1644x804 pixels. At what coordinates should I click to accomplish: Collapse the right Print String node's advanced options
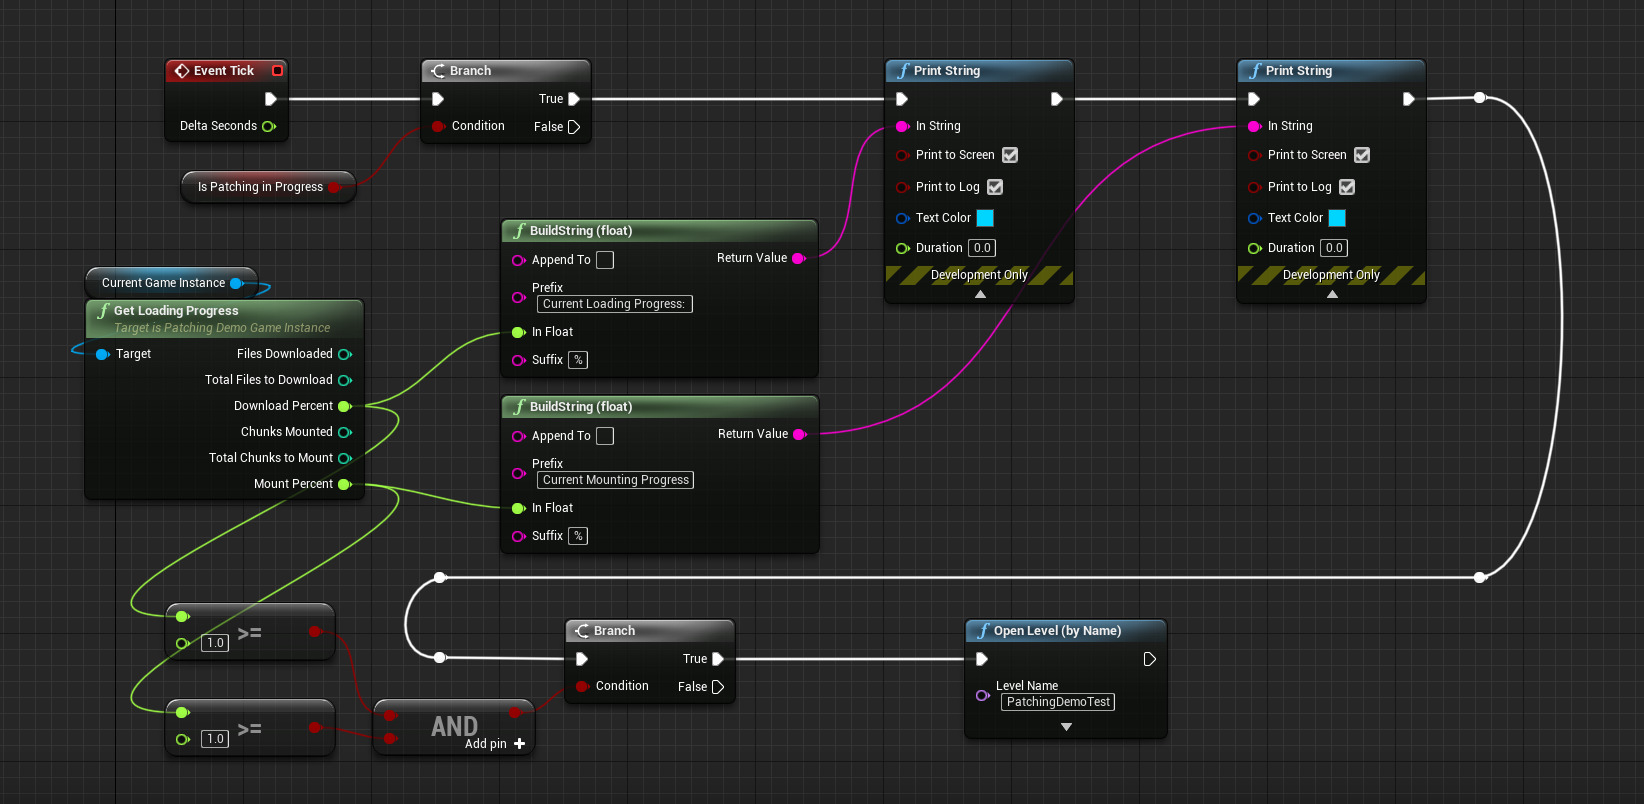(x=1332, y=294)
